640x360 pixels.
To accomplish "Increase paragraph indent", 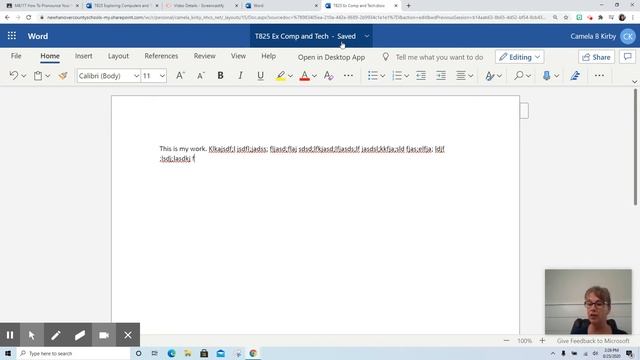I will pyautogui.click(x=441, y=76).
